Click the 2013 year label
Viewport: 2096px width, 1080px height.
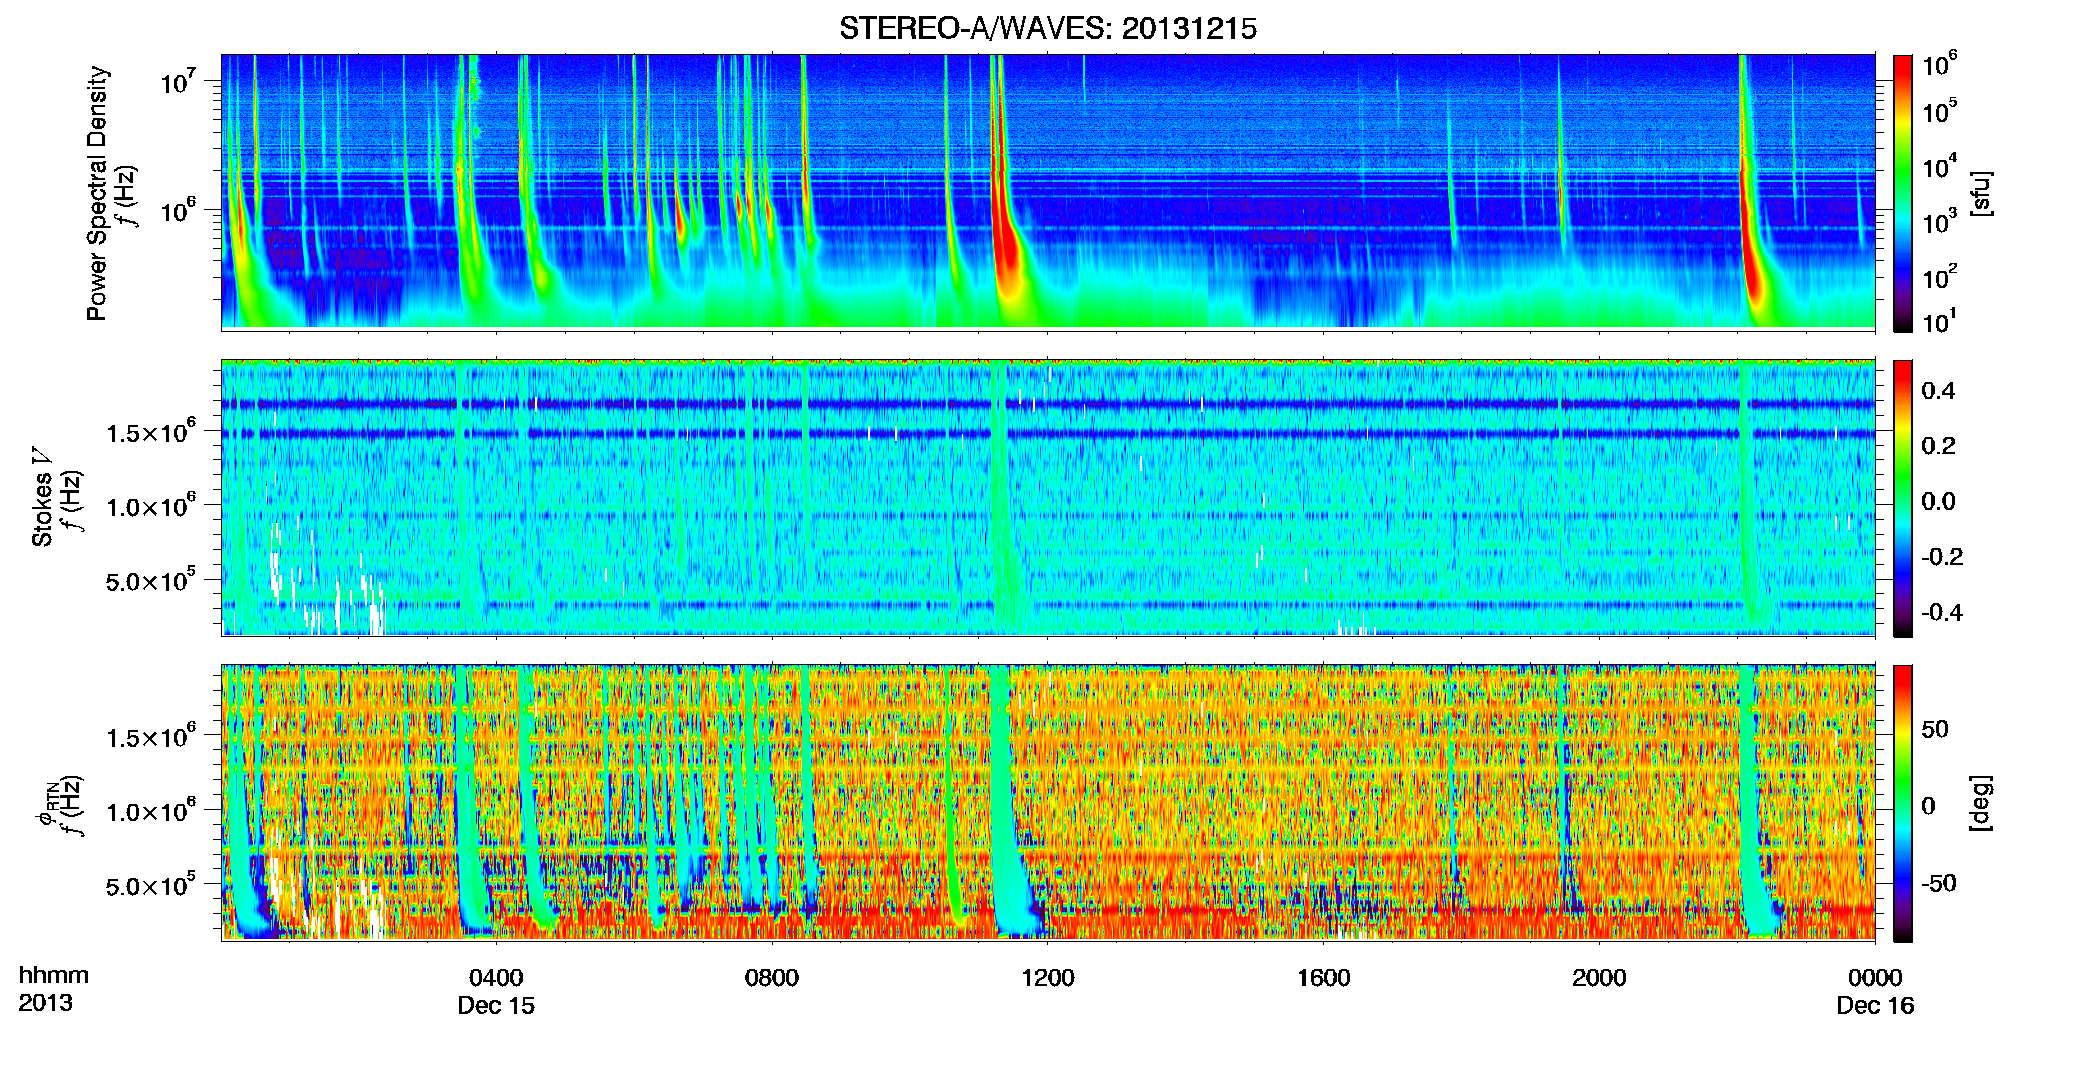45,1002
